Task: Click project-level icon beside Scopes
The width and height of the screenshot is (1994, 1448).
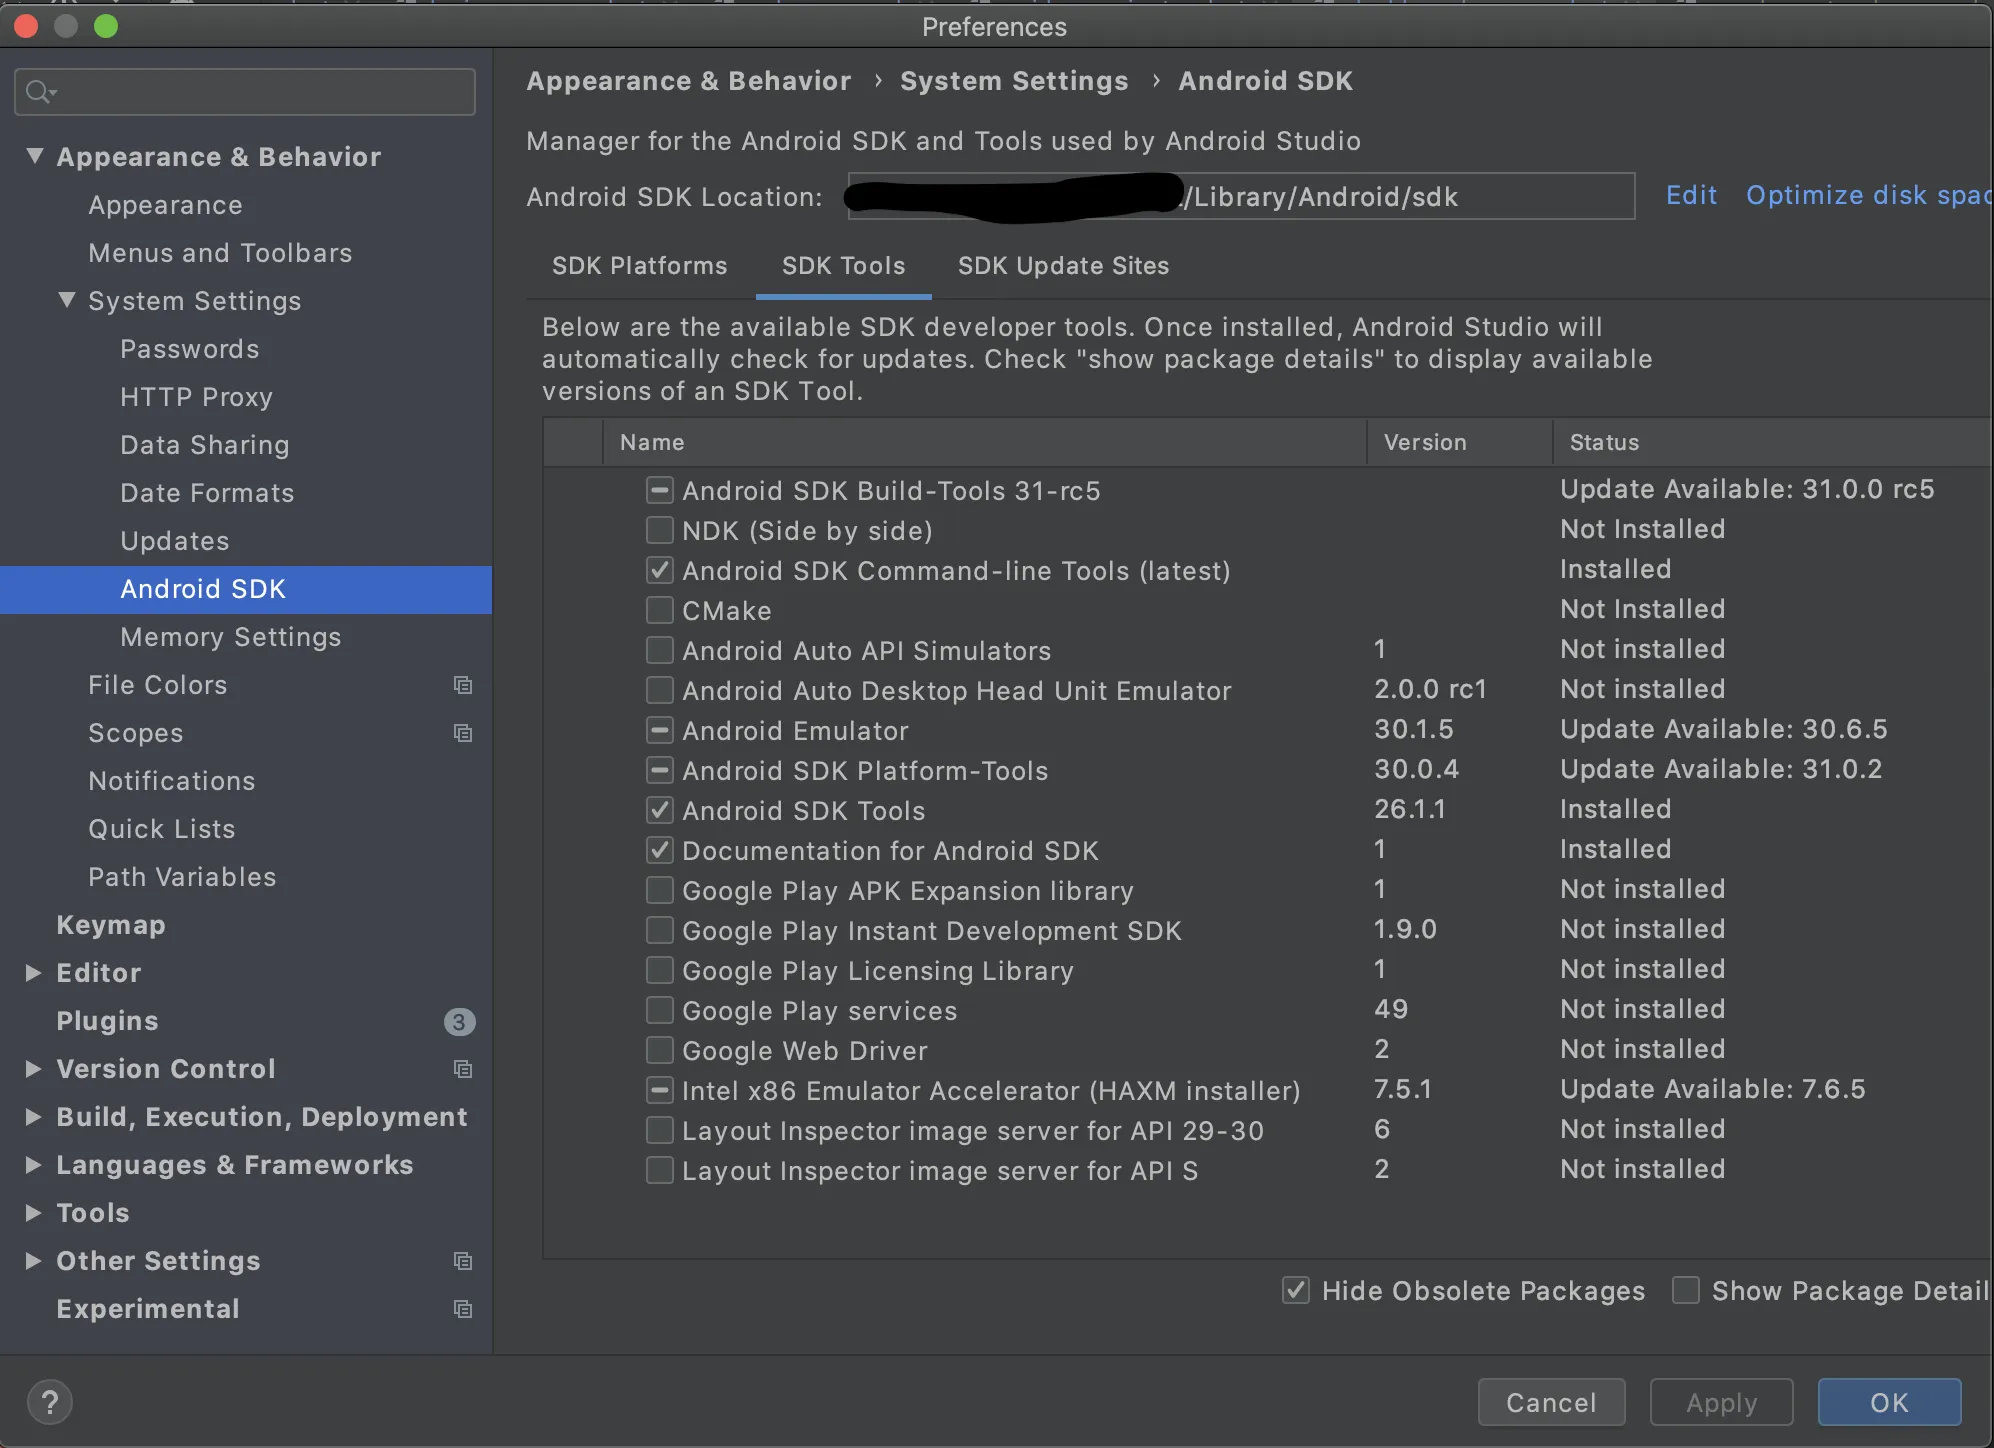Action: (x=462, y=733)
